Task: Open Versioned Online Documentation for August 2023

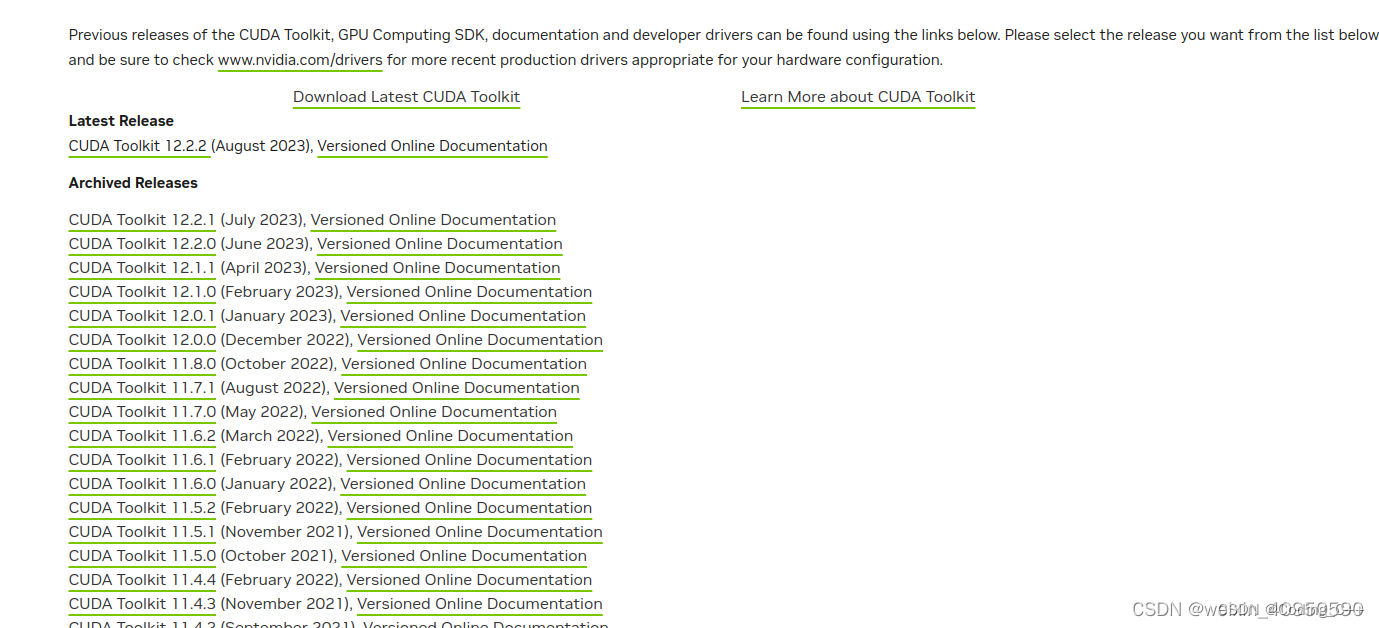Action: click(x=432, y=146)
